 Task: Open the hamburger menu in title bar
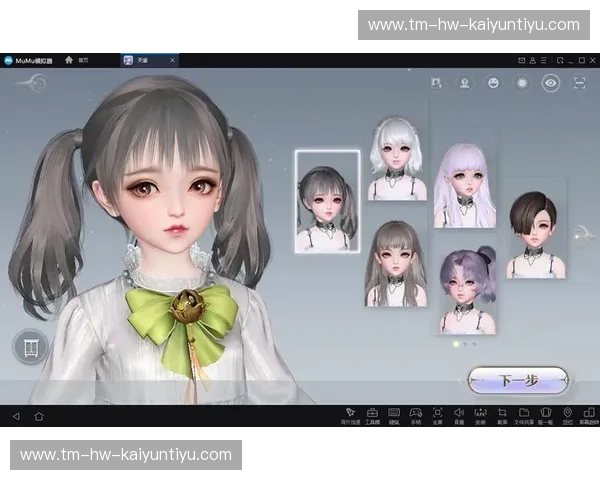(543, 60)
